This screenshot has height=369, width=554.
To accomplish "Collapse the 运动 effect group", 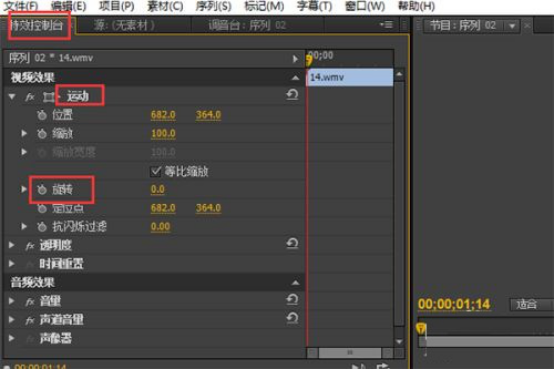I will point(12,96).
